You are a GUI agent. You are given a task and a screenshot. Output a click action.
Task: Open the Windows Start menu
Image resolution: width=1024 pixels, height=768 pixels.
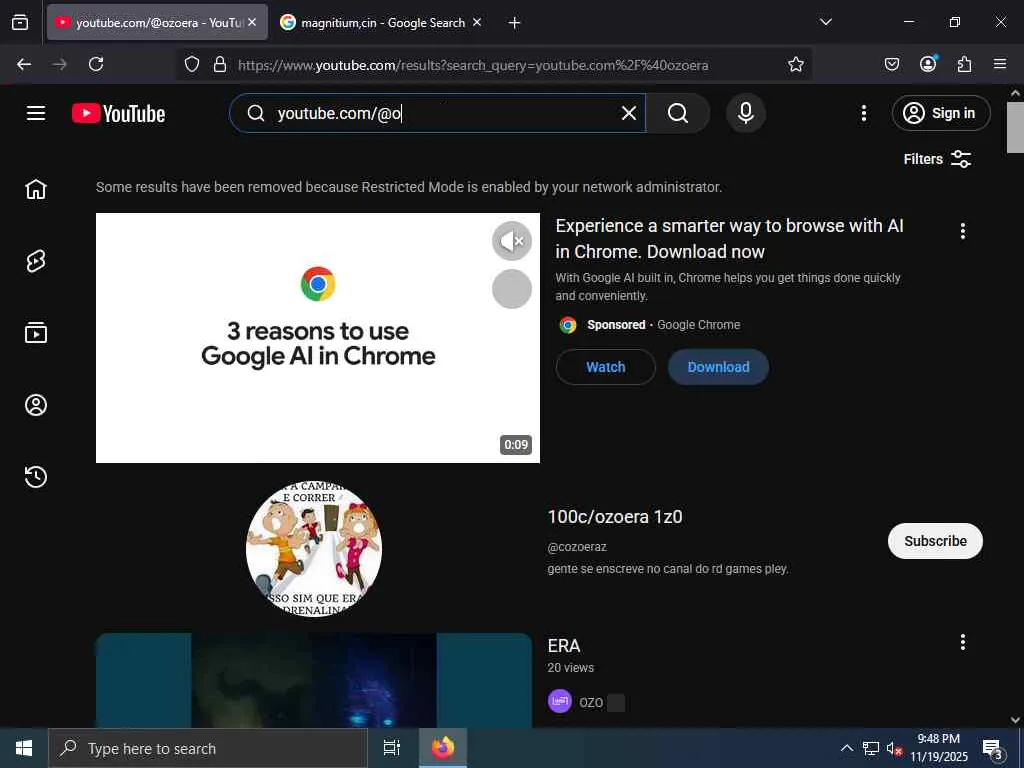(x=24, y=748)
